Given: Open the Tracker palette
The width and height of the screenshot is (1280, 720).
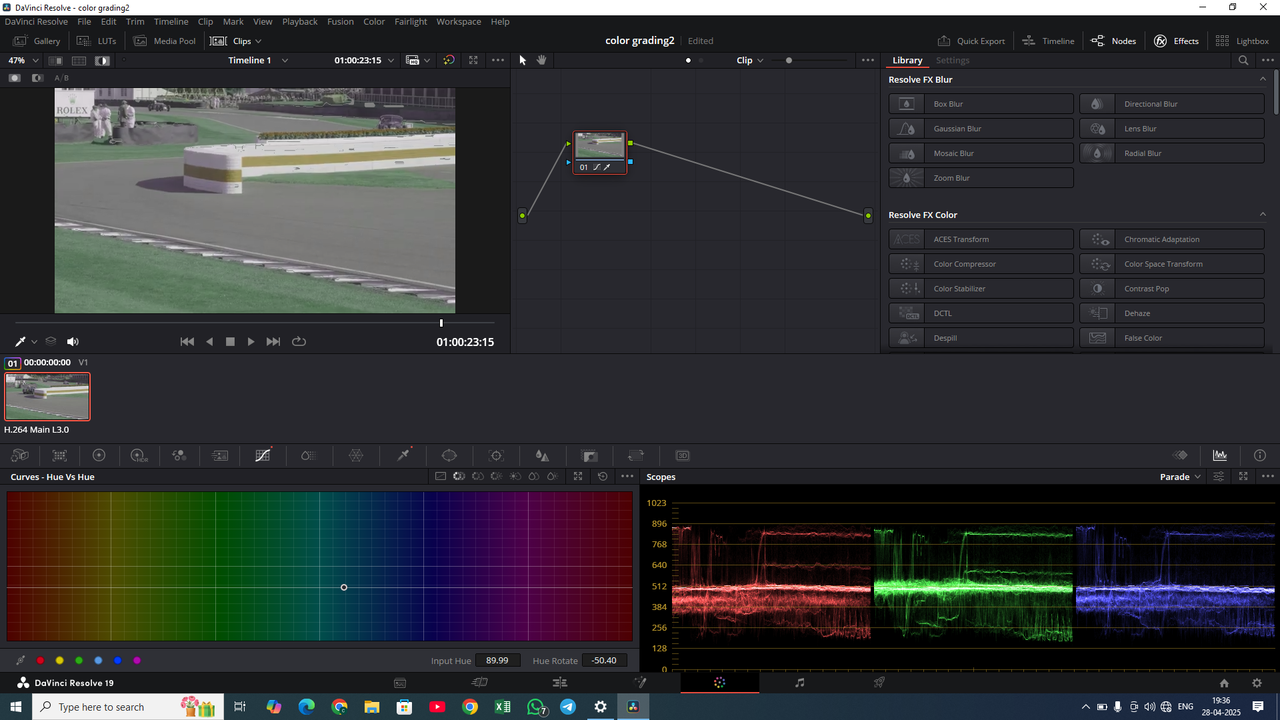Looking at the screenshot, I should click(495, 455).
